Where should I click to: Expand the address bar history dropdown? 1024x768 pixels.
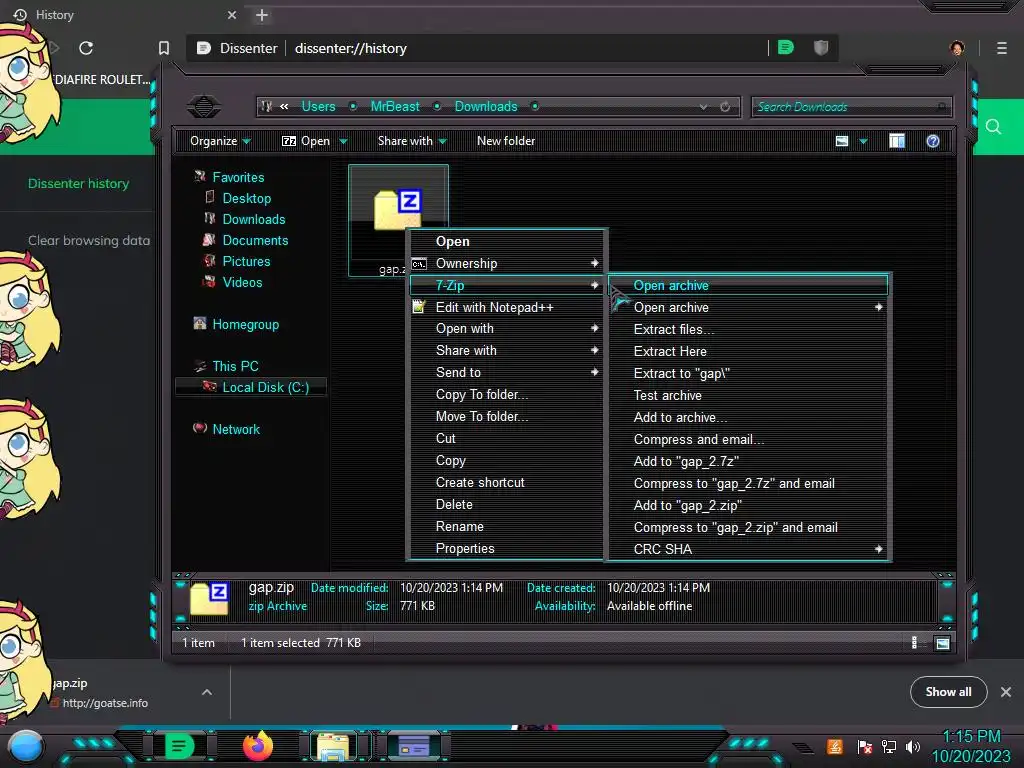click(703, 106)
